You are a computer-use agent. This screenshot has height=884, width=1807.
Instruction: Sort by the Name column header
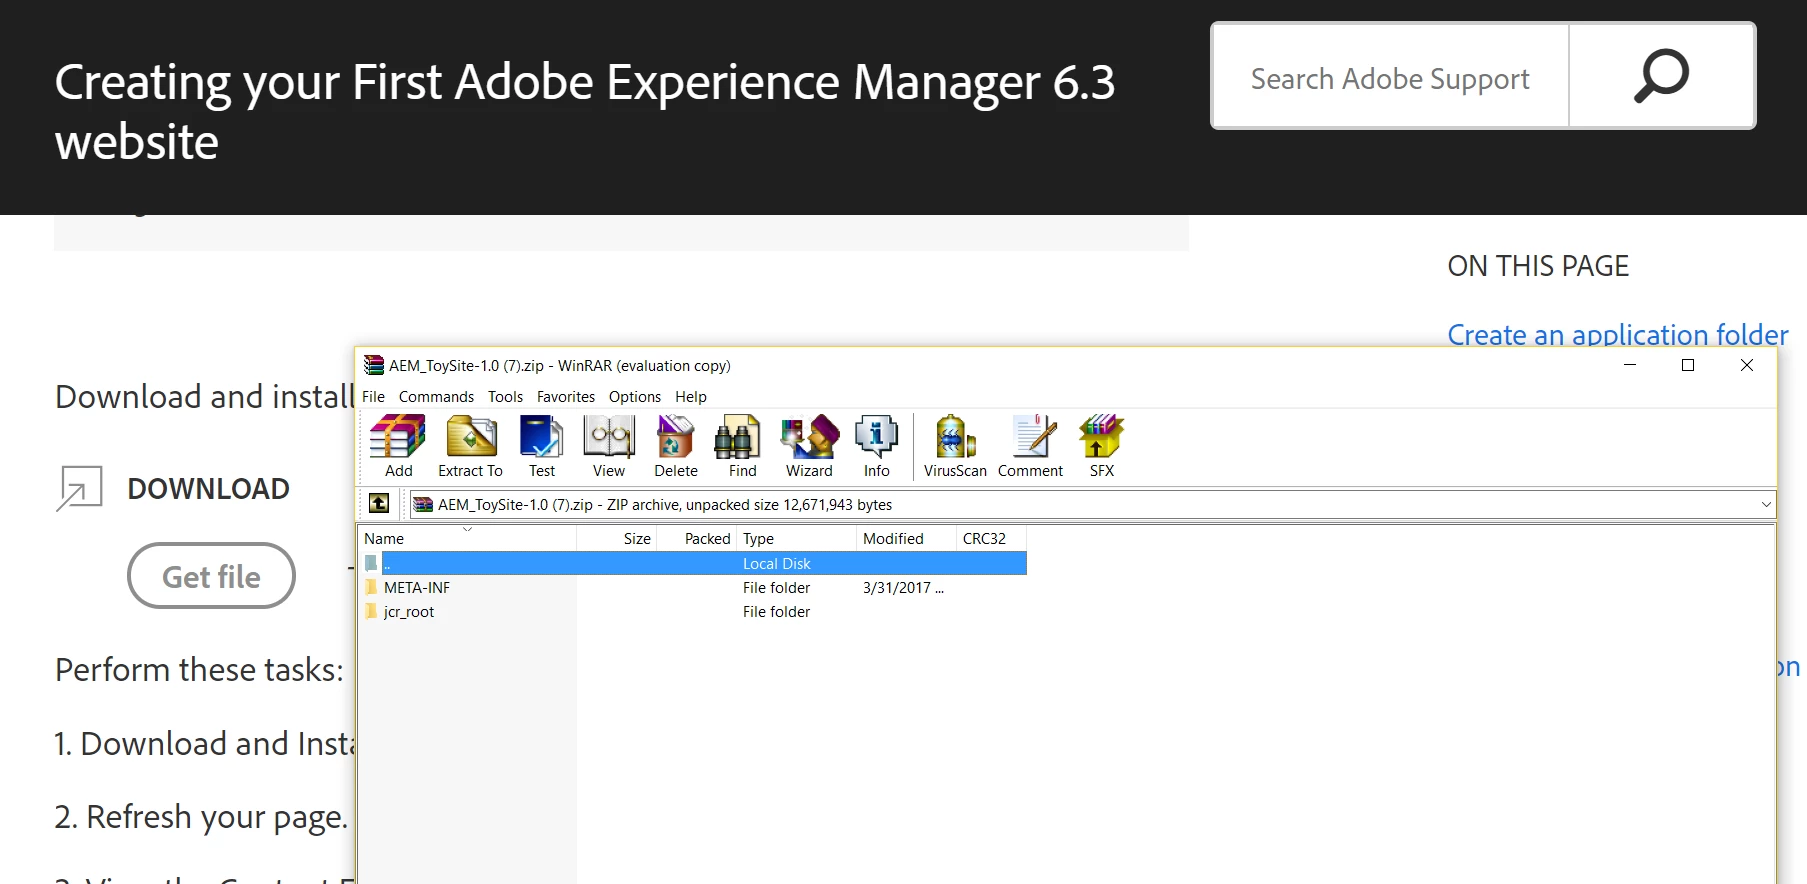pyautogui.click(x=467, y=538)
